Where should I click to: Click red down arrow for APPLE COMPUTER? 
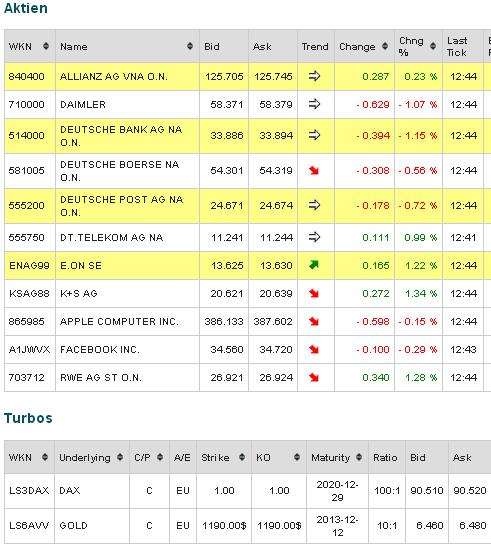[314, 321]
